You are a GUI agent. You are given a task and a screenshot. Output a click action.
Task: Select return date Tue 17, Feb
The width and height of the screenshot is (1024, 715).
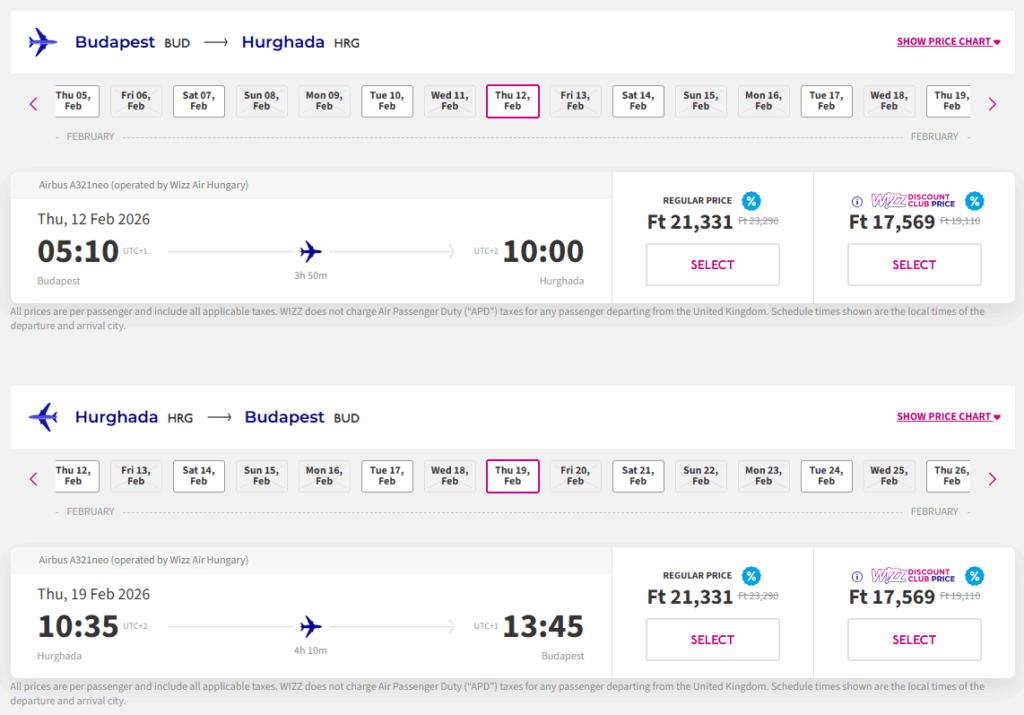point(387,476)
